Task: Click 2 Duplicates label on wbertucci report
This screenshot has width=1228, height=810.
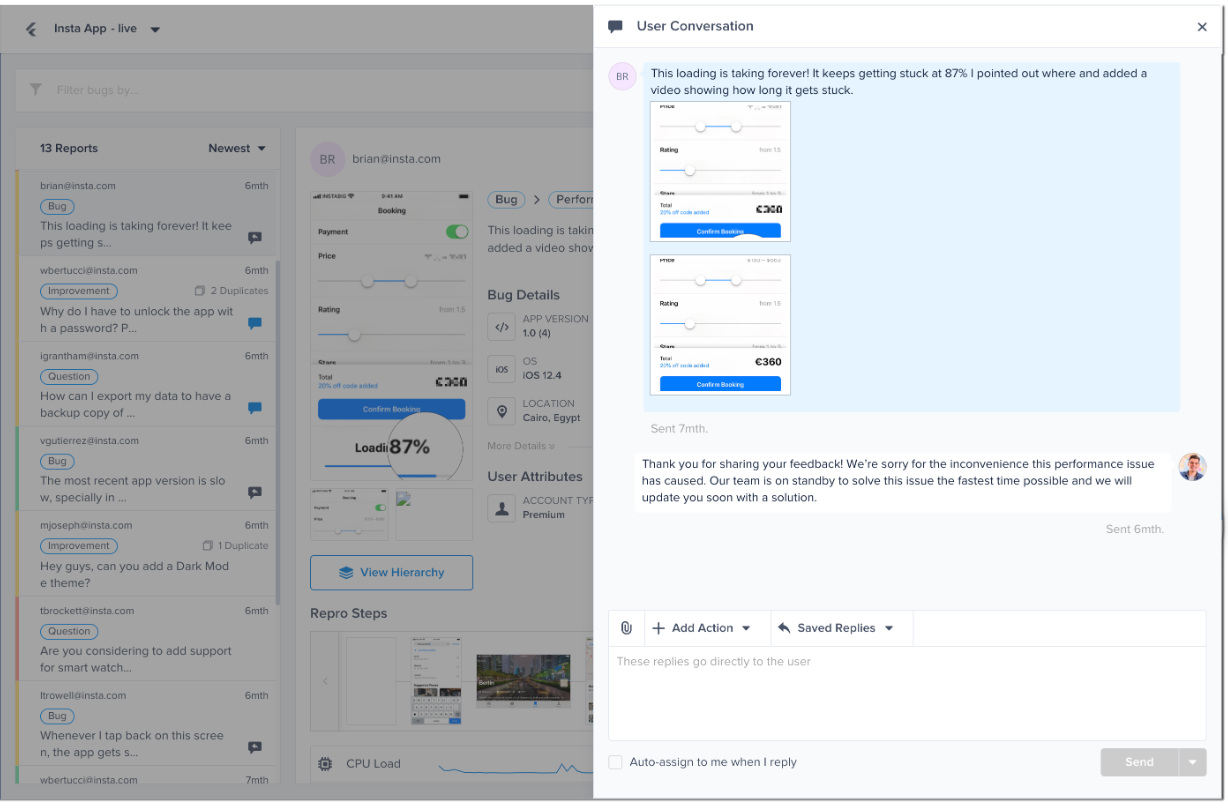Action: (x=231, y=291)
